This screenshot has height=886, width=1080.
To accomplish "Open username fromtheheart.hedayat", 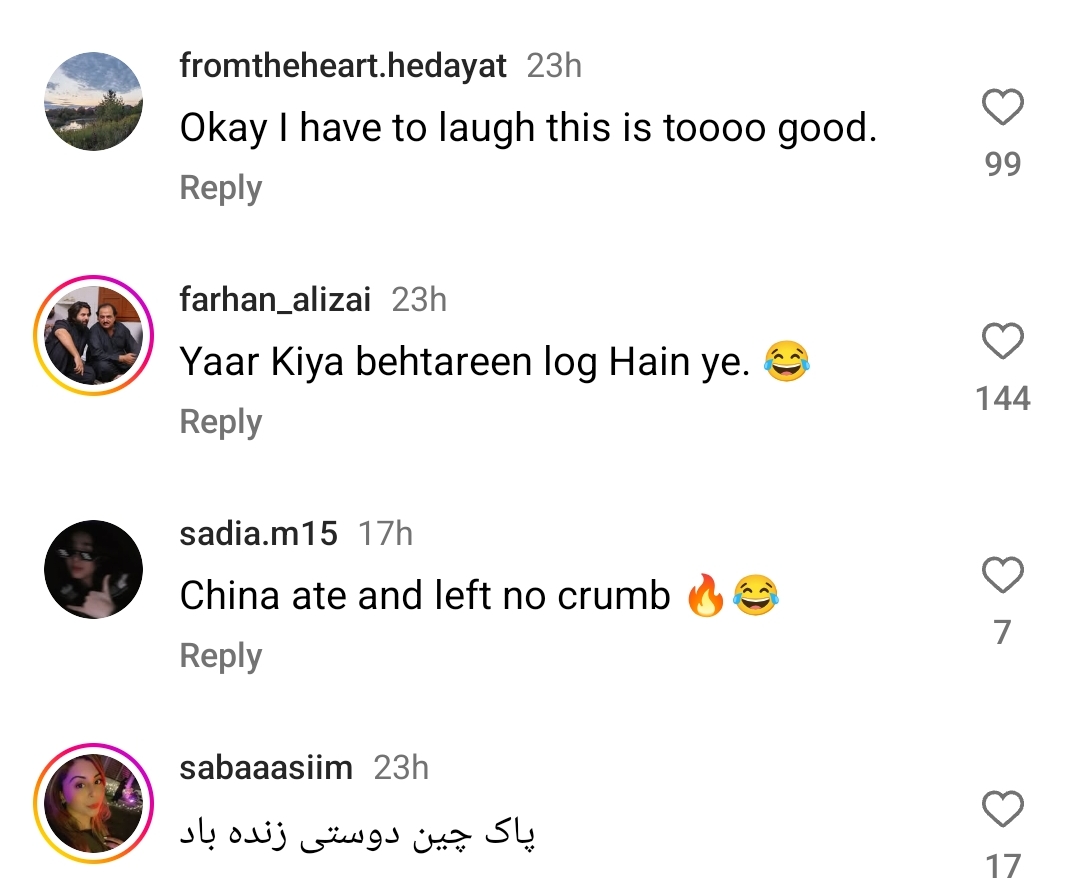I will (343, 66).
